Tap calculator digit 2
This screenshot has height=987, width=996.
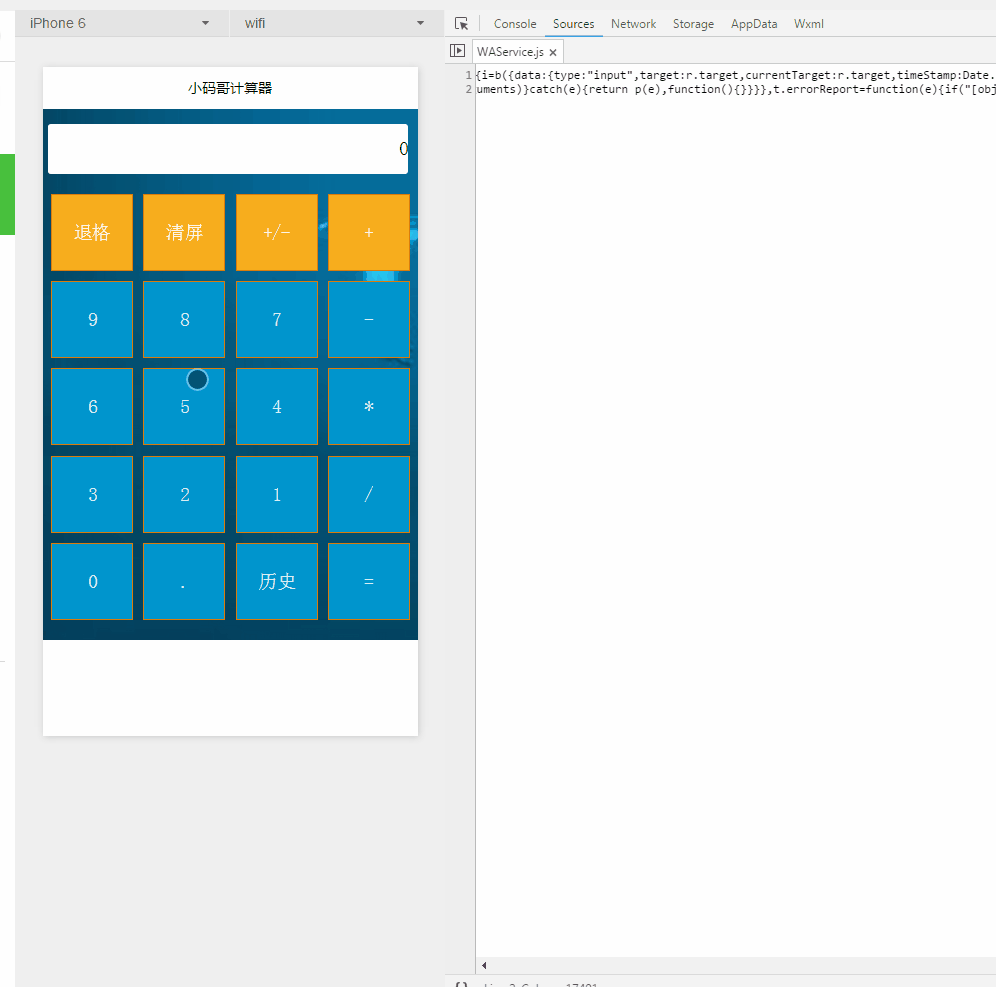click(184, 494)
